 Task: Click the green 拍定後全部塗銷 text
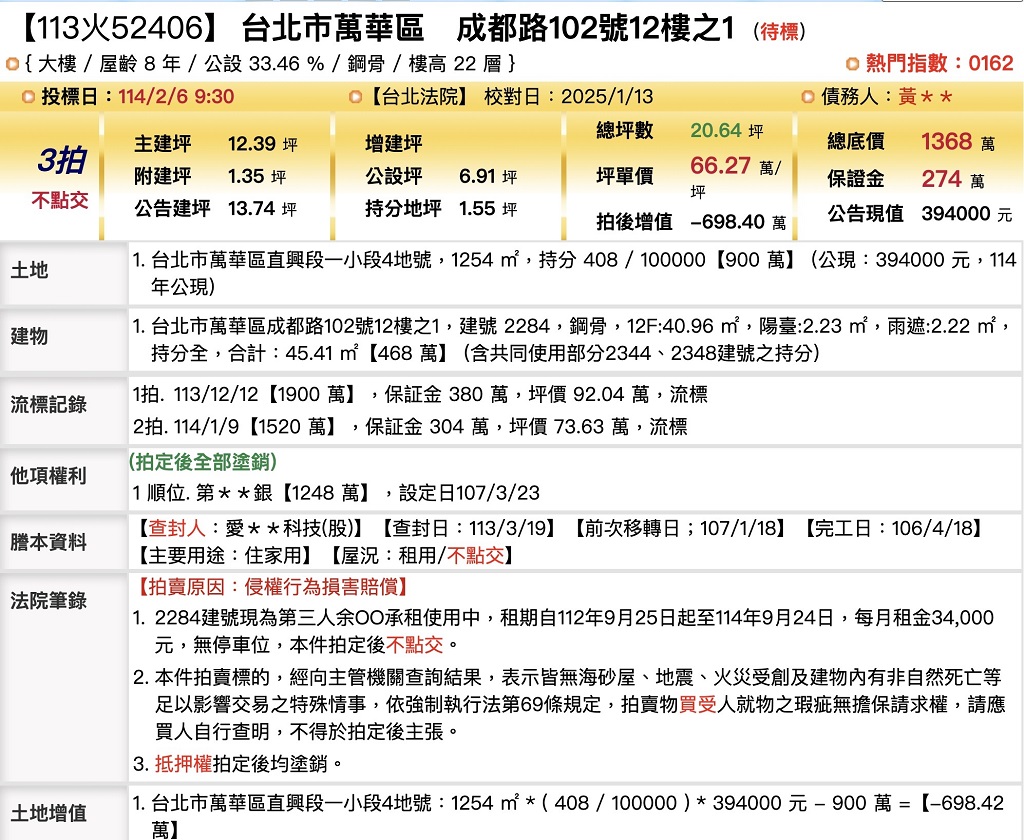(x=203, y=462)
